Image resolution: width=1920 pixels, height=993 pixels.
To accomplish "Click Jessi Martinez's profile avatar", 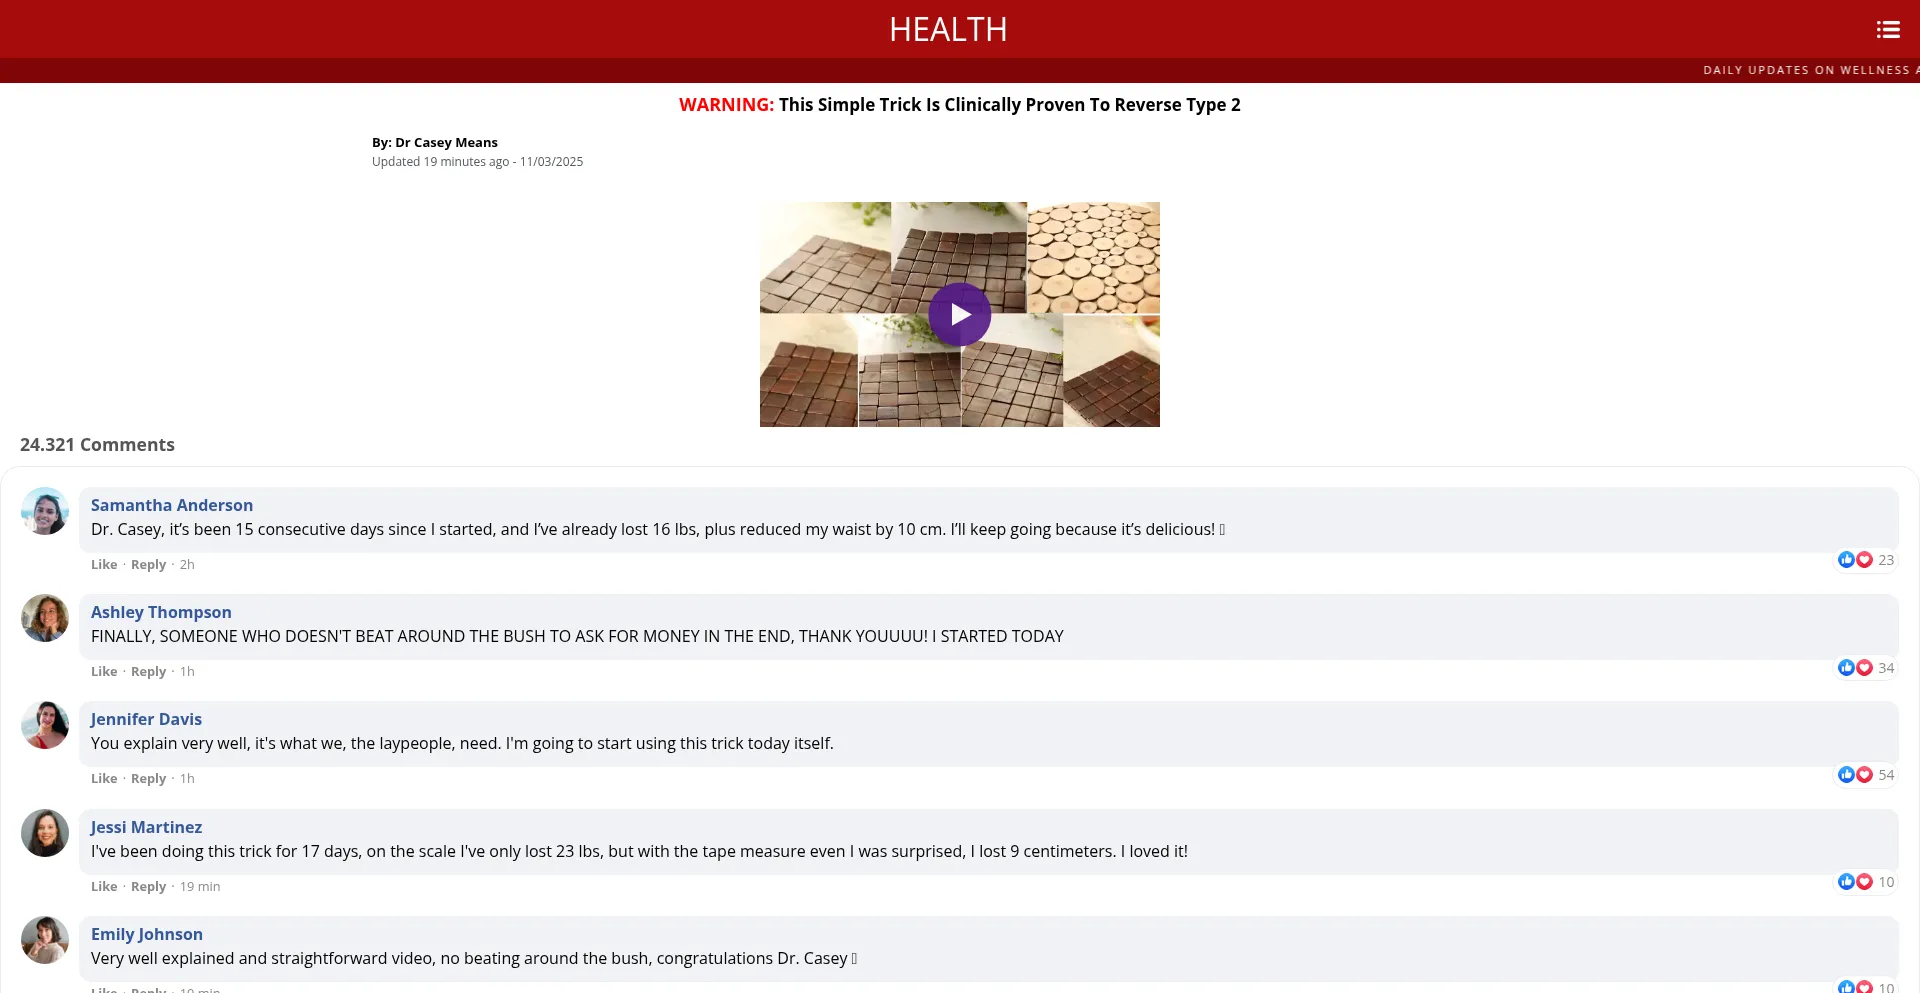I will (45, 833).
